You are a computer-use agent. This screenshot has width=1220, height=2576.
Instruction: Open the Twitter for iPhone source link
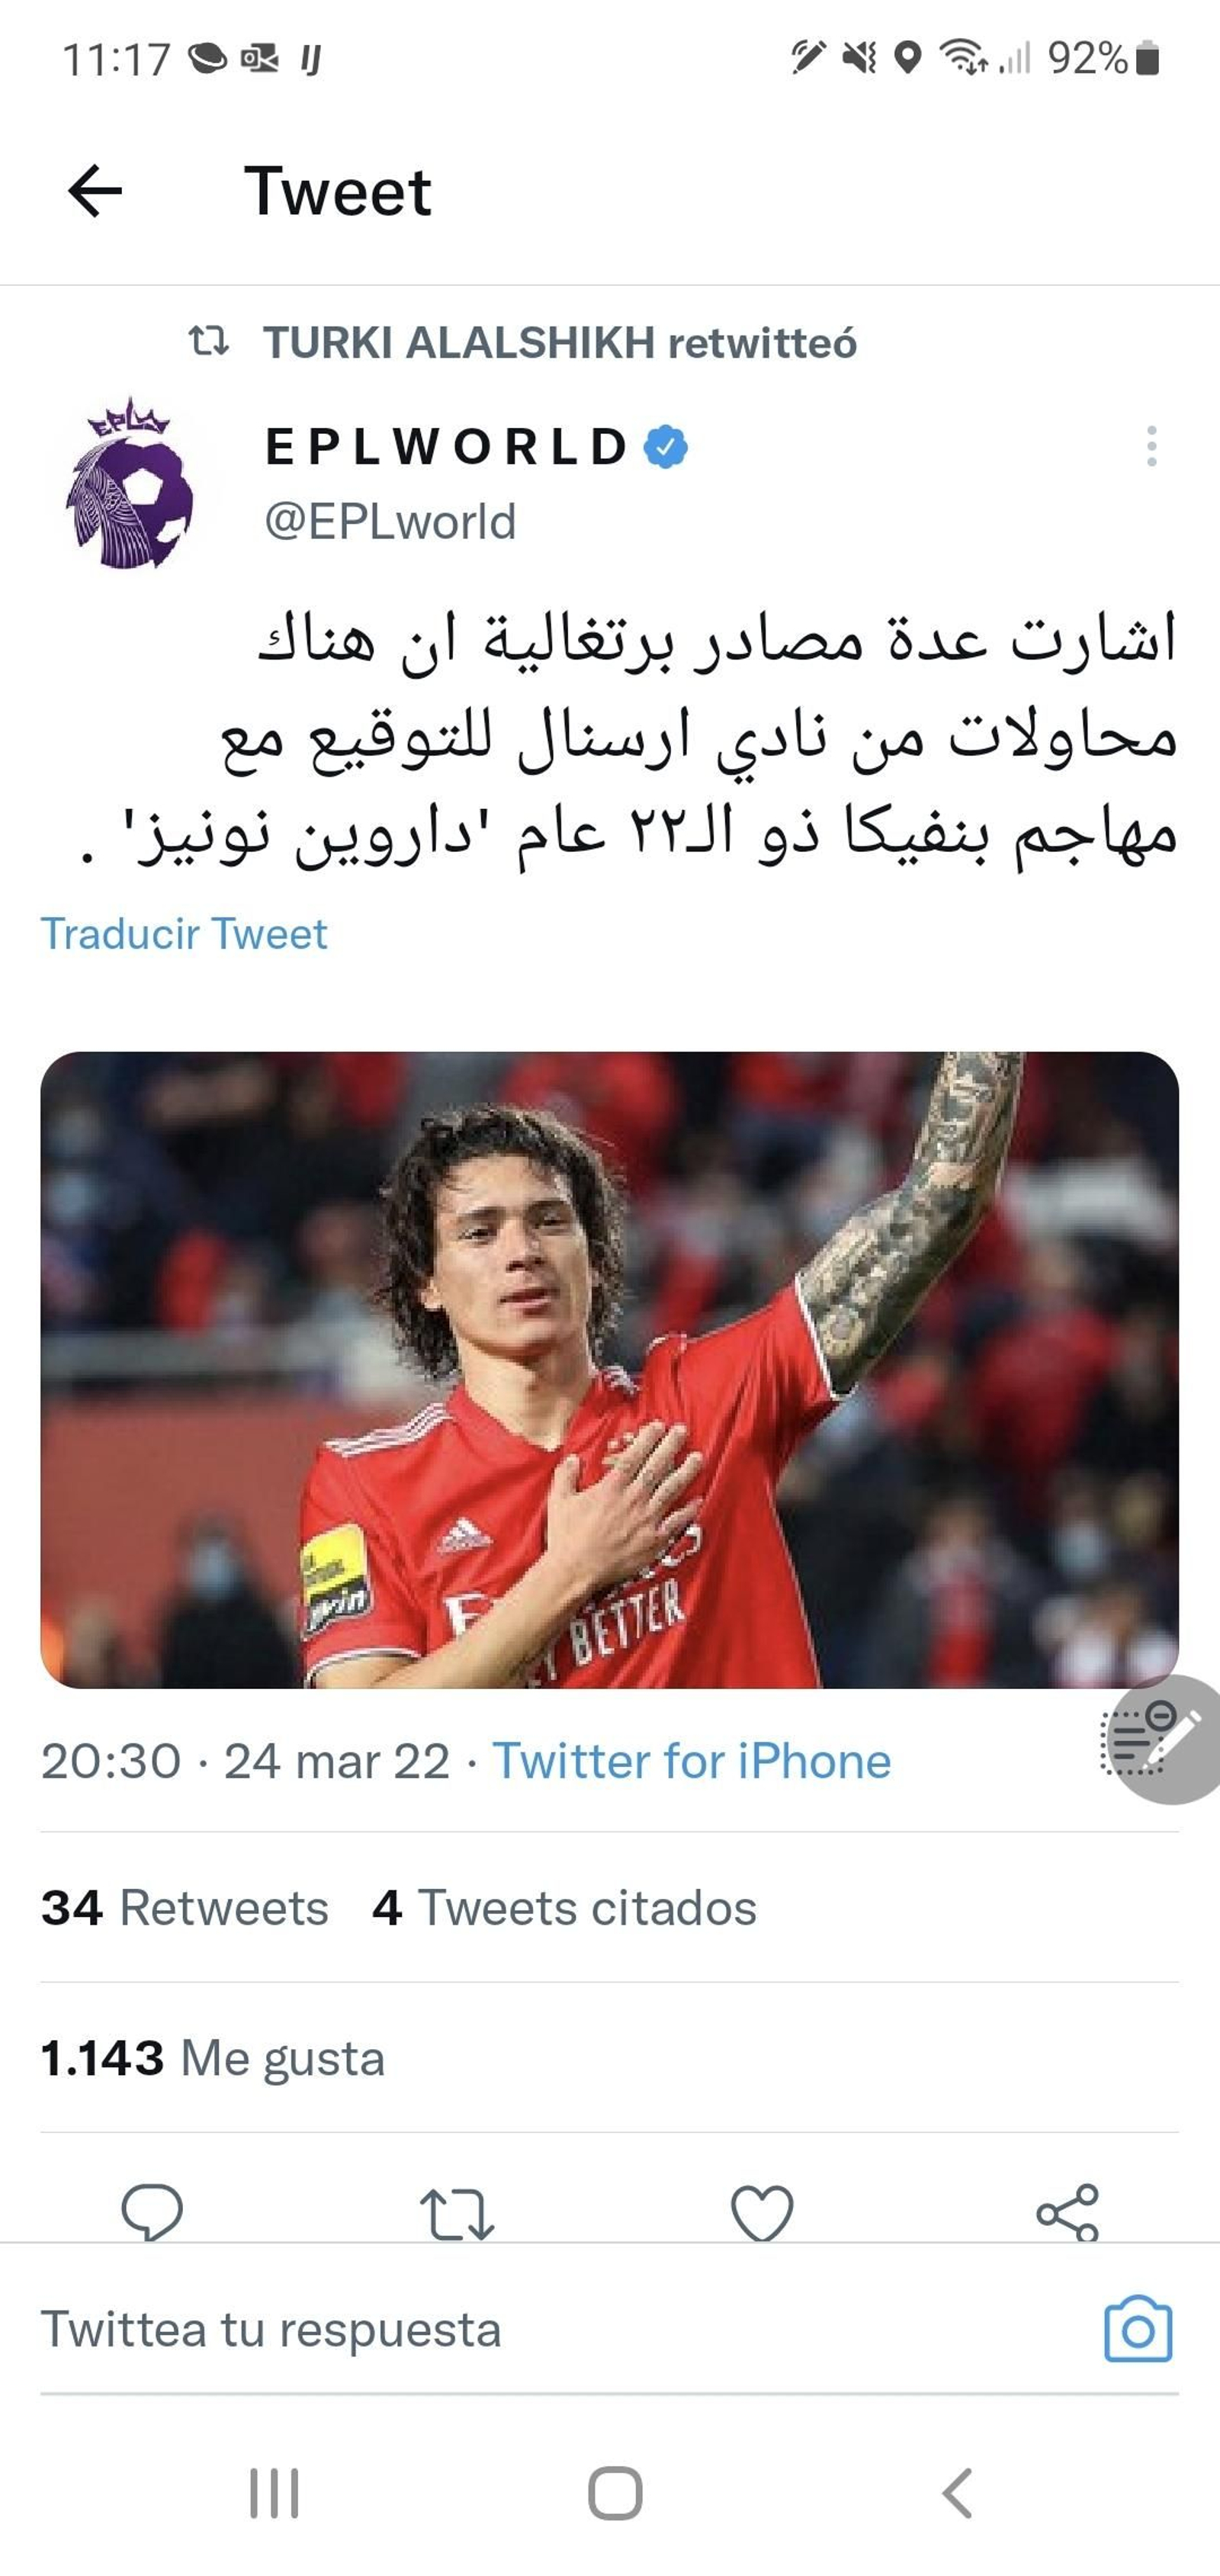click(x=691, y=1761)
